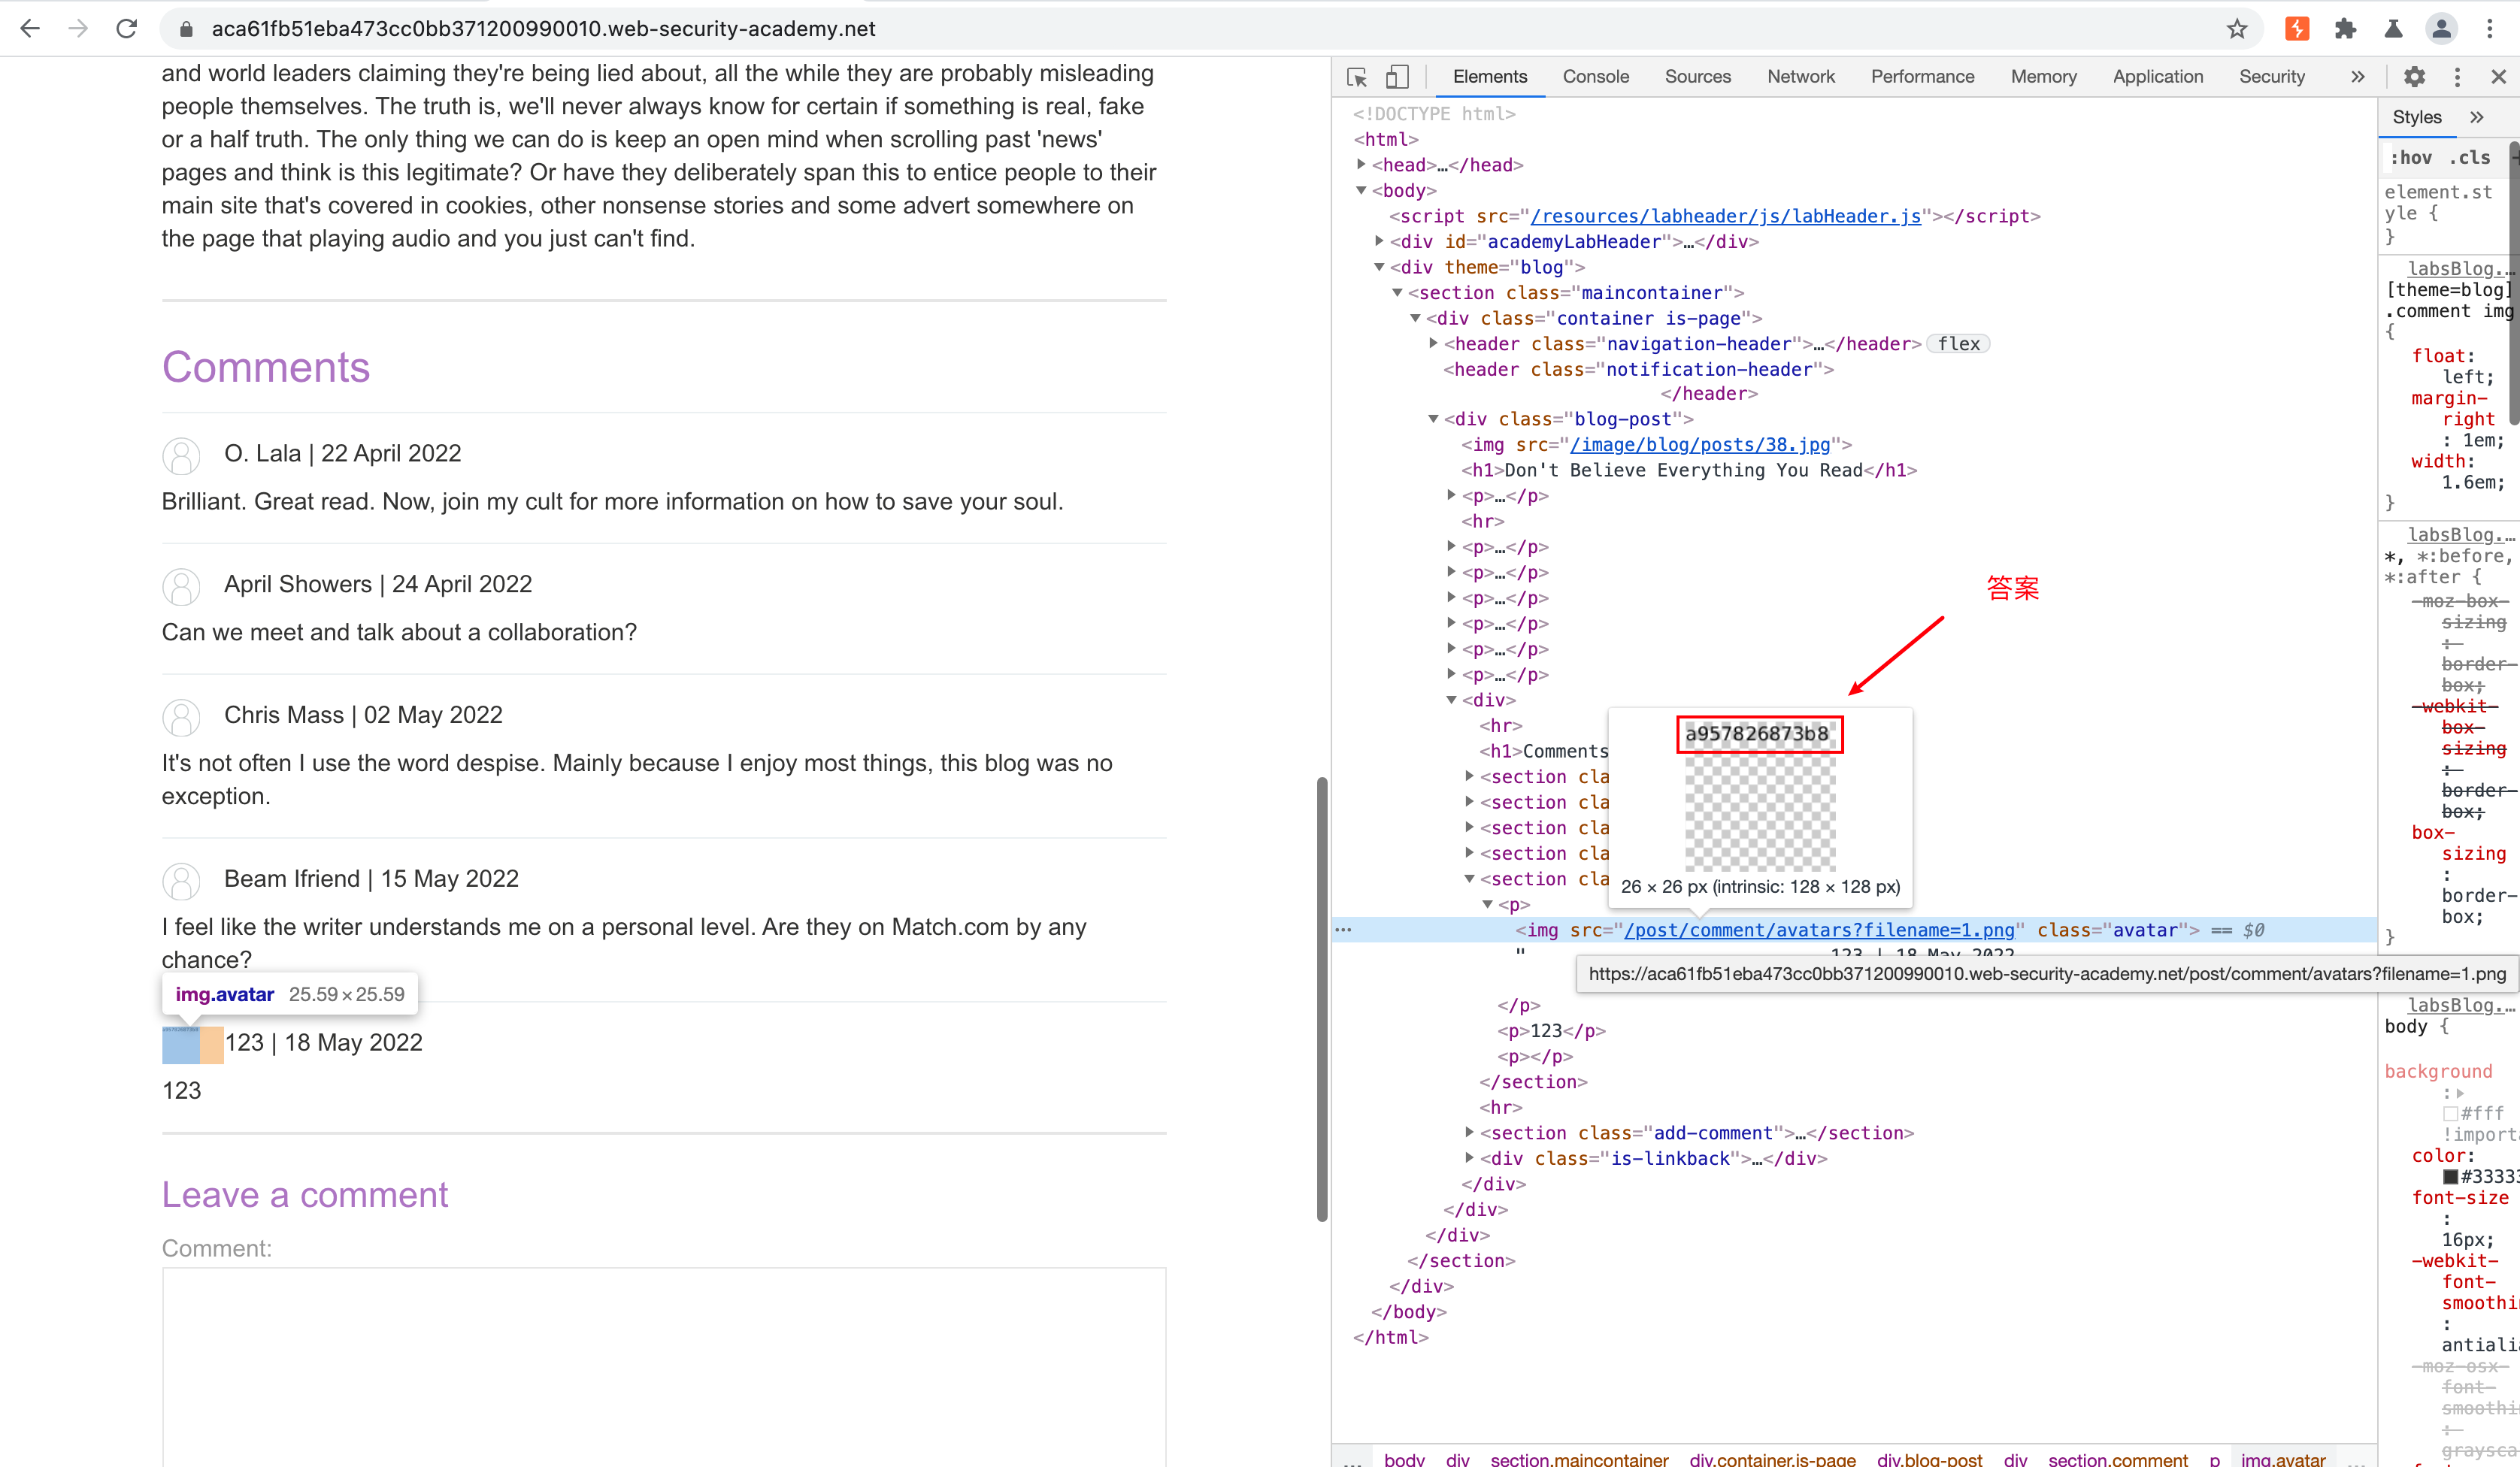The width and height of the screenshot is (2520, 1467).
Task: Open the Memory tab
Action: [x=2043, y=77]
